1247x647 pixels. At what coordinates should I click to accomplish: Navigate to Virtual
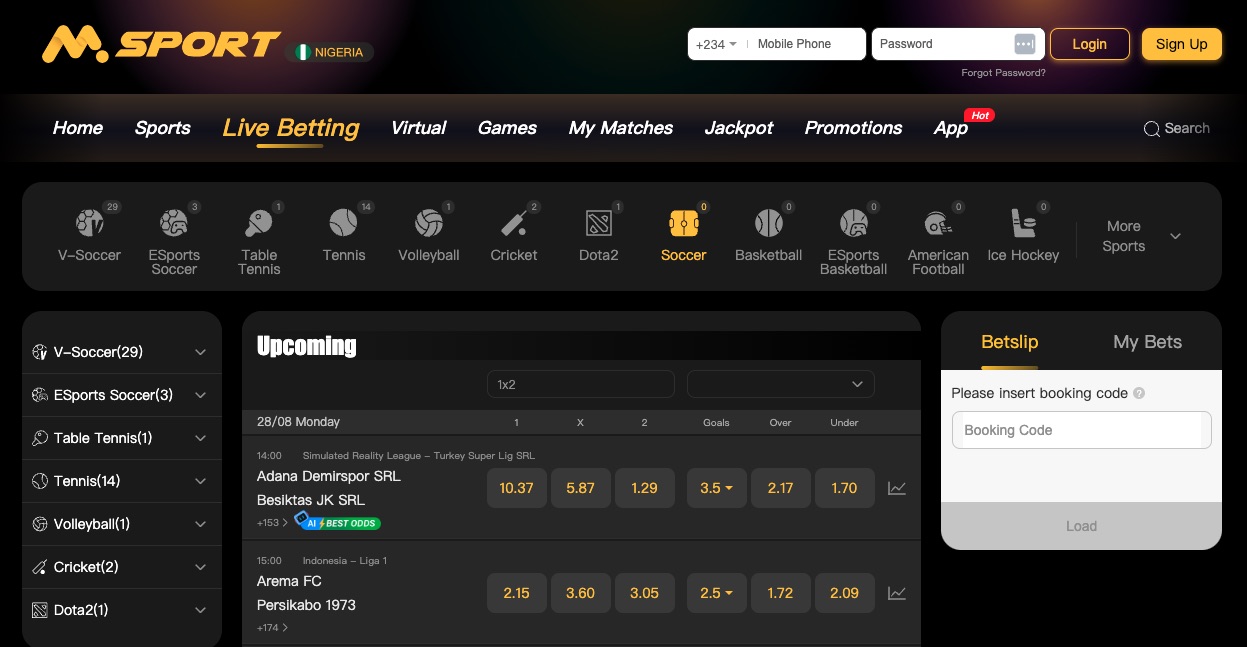click(x=419, y=128)
